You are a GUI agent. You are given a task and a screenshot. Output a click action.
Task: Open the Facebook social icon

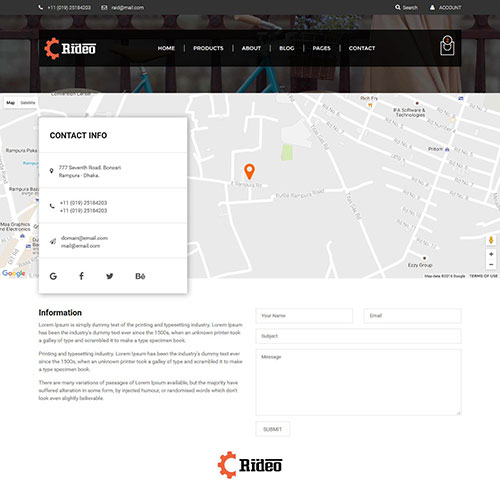coord(81,276)
